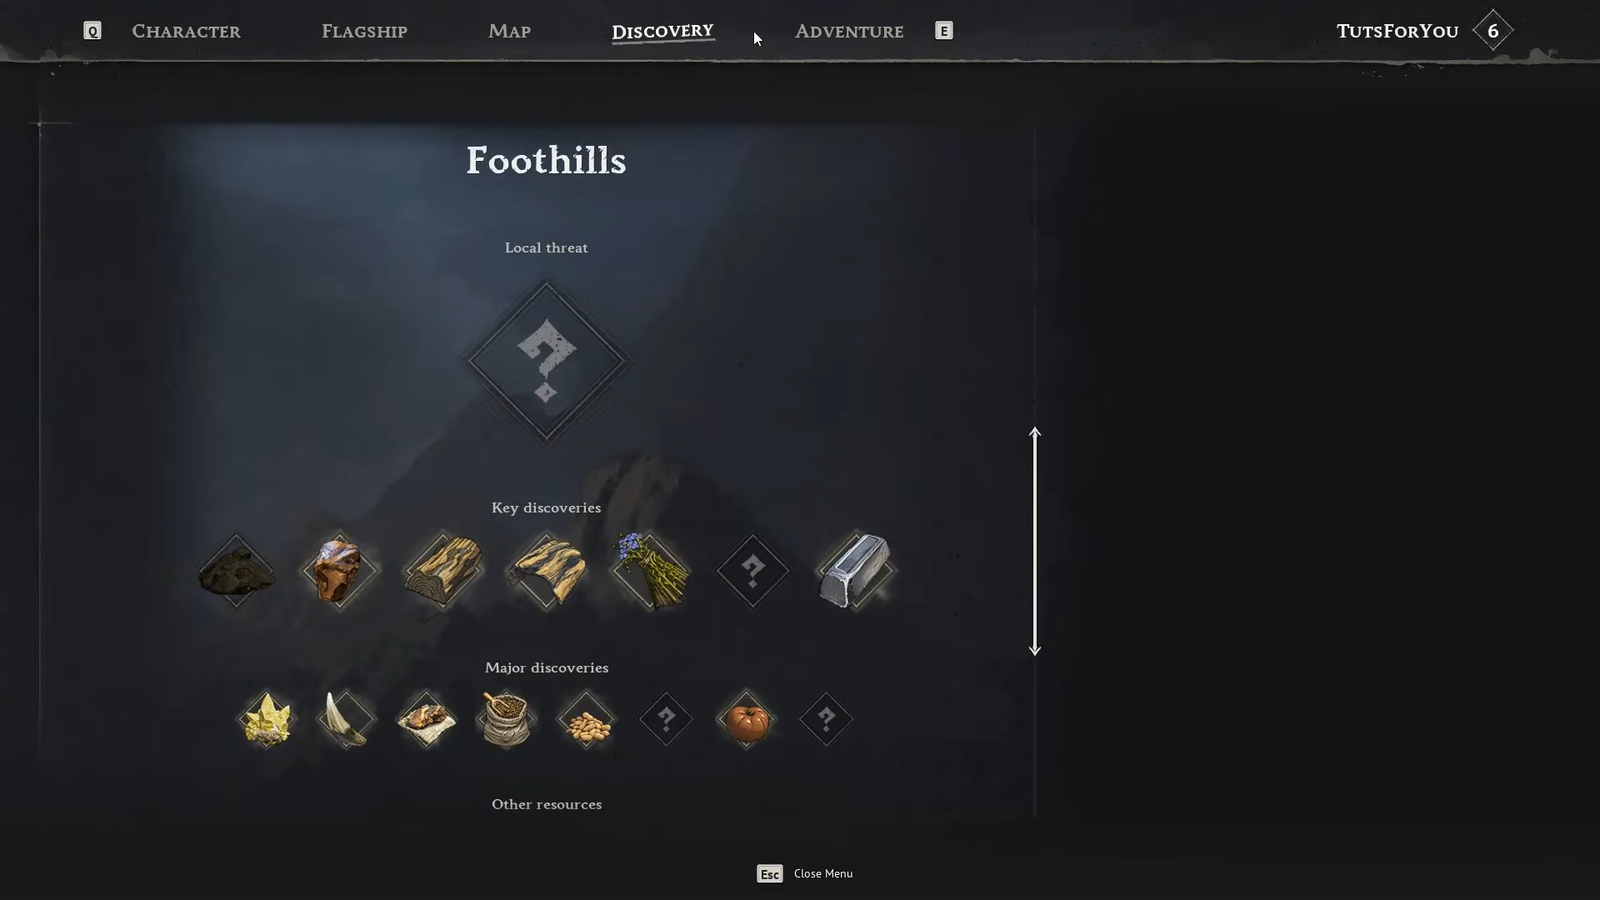Click the undiscovered key discovery slot
The width and height of the screenshot is (1600, 900).
tap(752, 571)
